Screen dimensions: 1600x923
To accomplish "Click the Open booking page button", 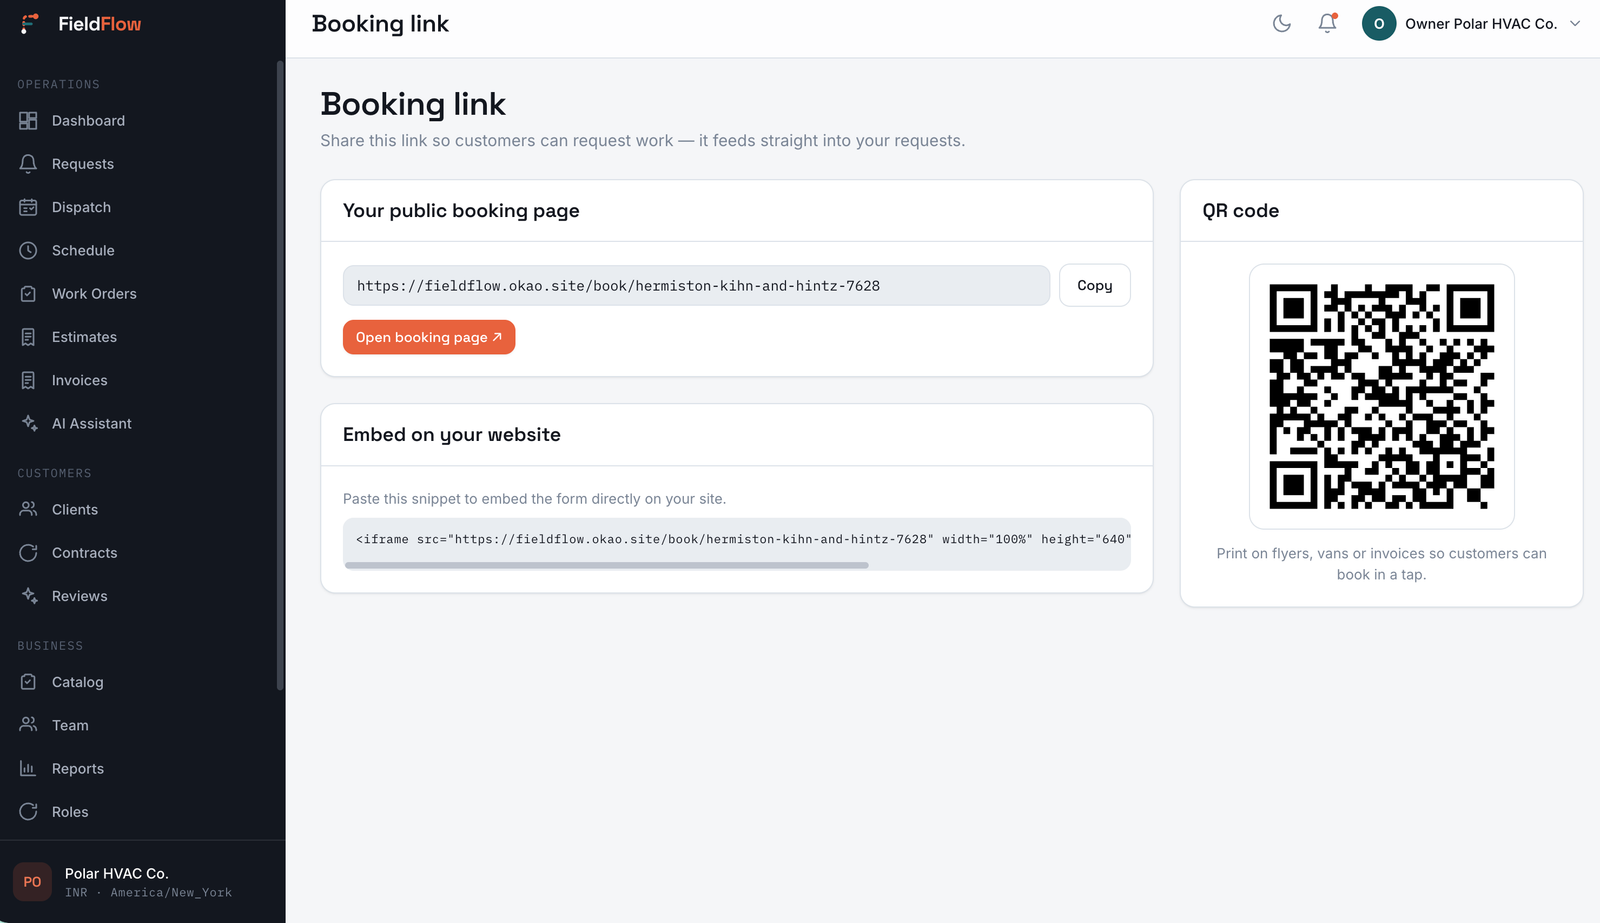I will (429, 337).
